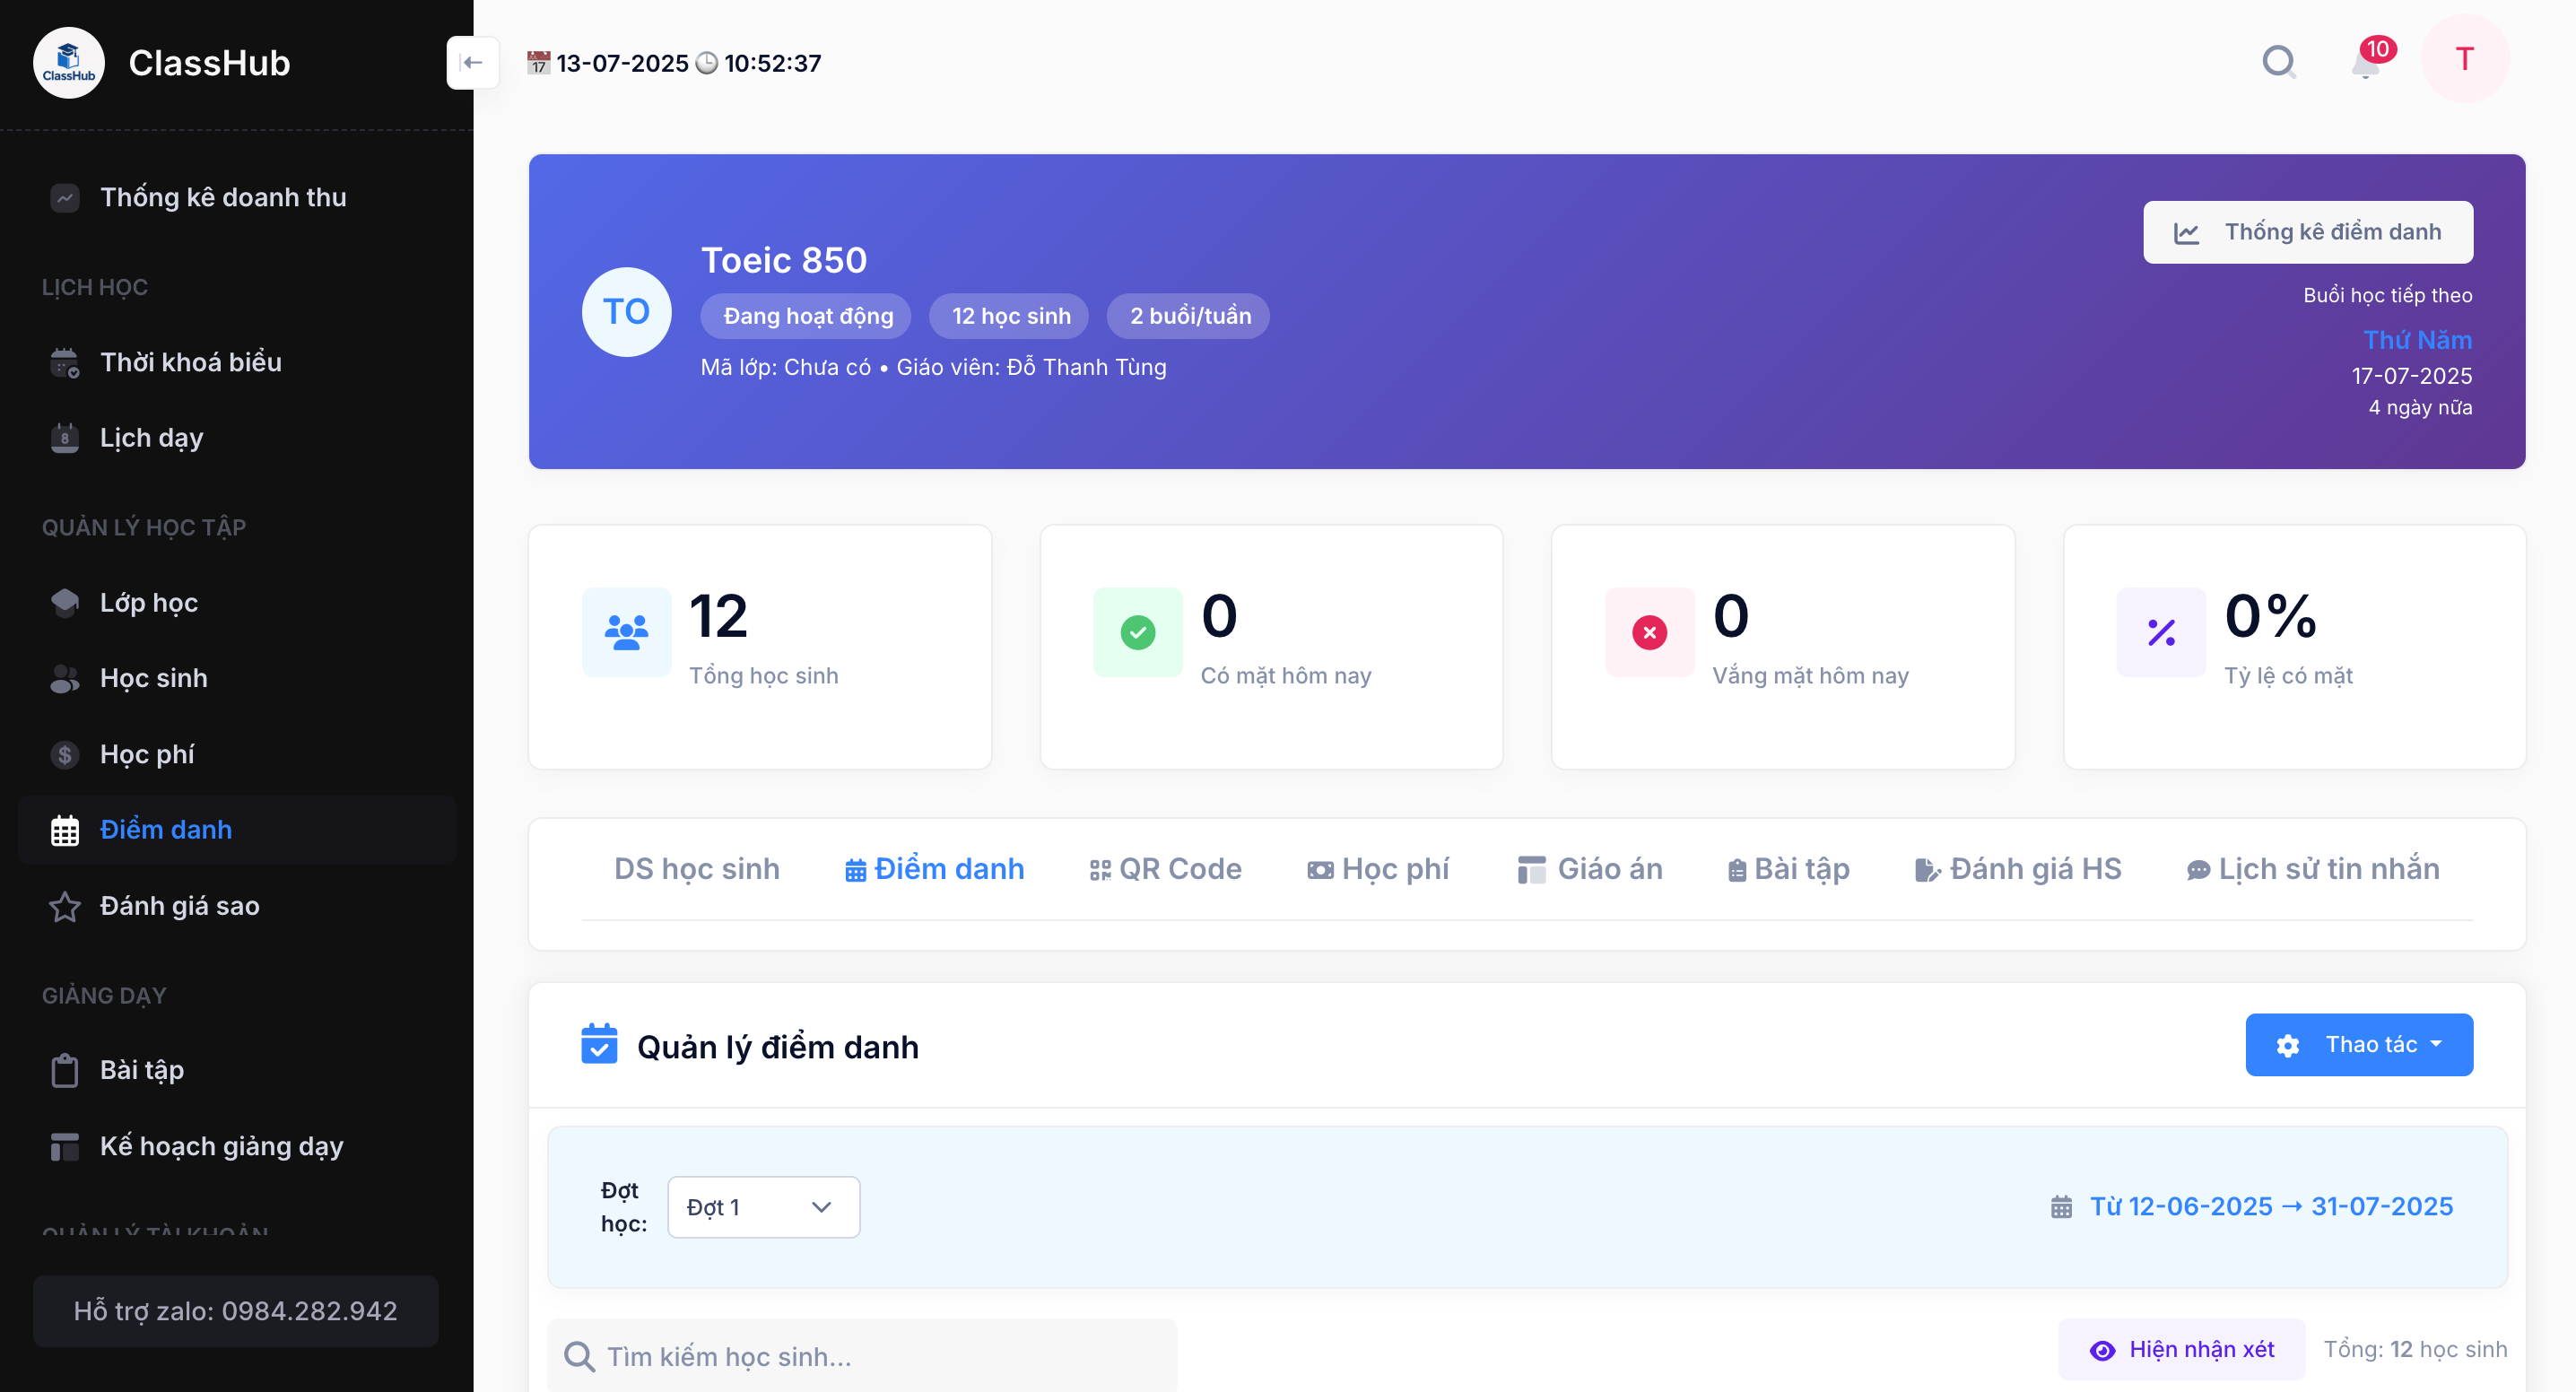Click the Tìm kiếm học sinh search field
Screen dimensions: 2576x1392
click(862, 1356)
